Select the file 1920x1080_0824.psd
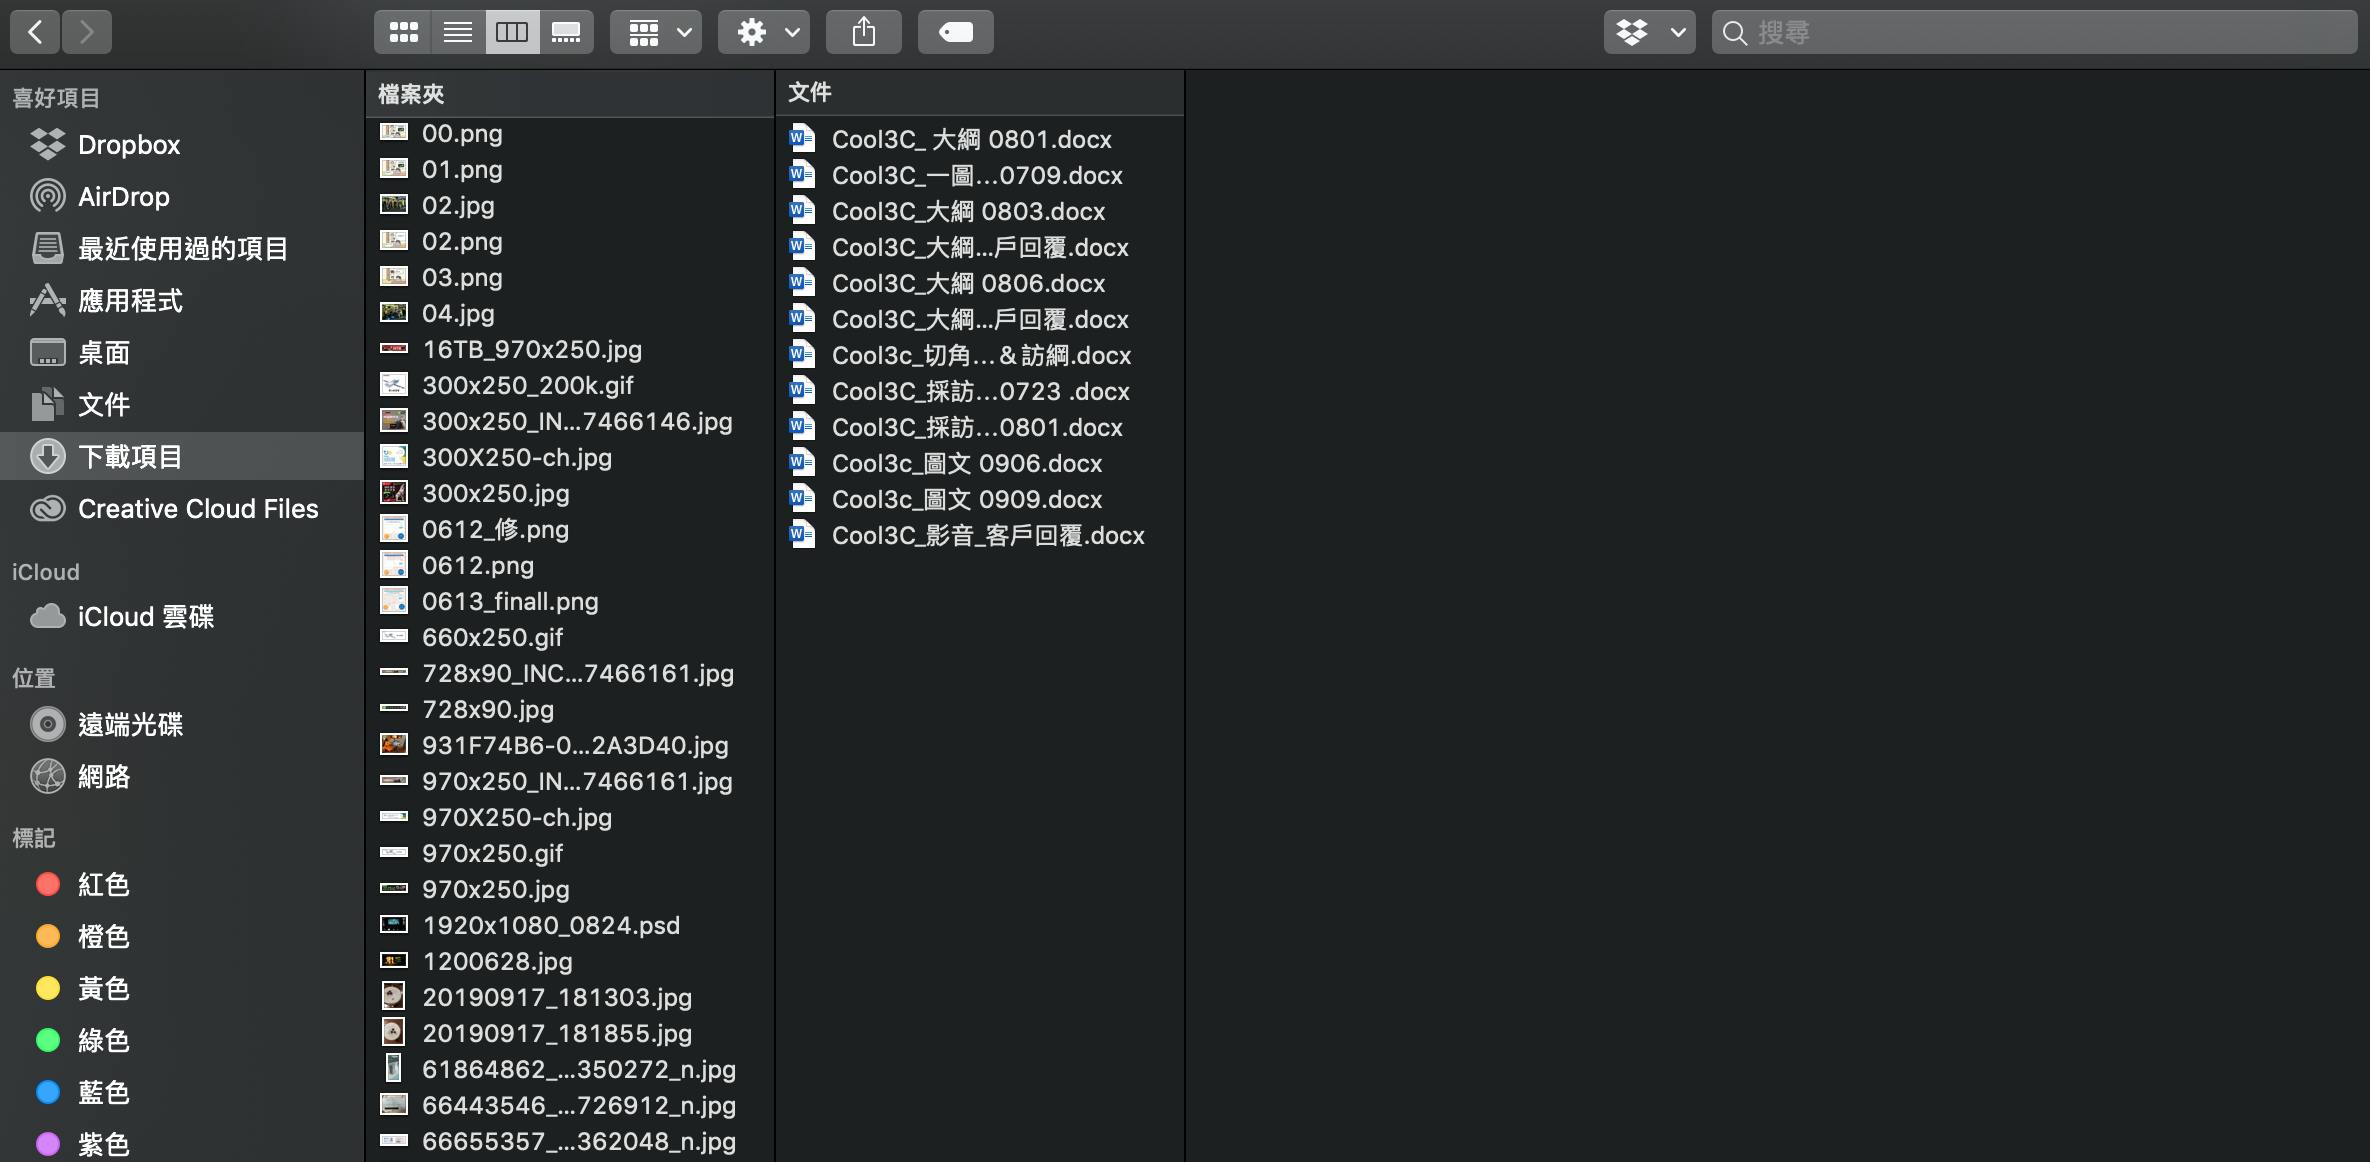The image size is (2370, 1162). click(x=550, y=926)
